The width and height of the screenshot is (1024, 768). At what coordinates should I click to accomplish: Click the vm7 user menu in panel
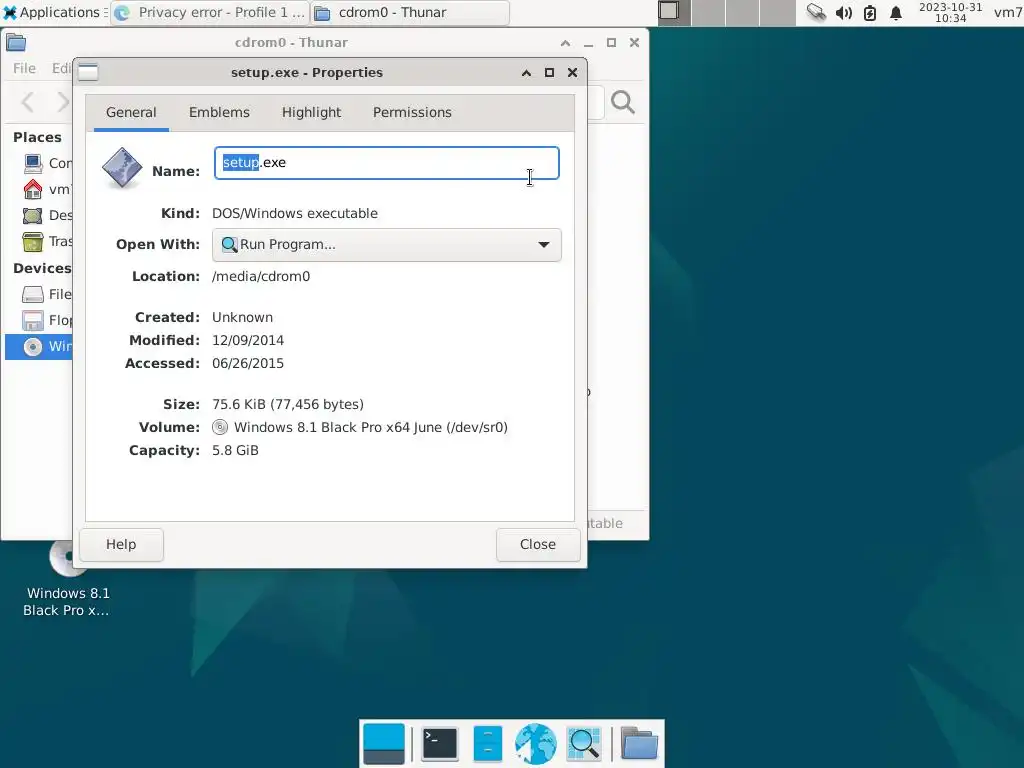(x=1008, y=12)
